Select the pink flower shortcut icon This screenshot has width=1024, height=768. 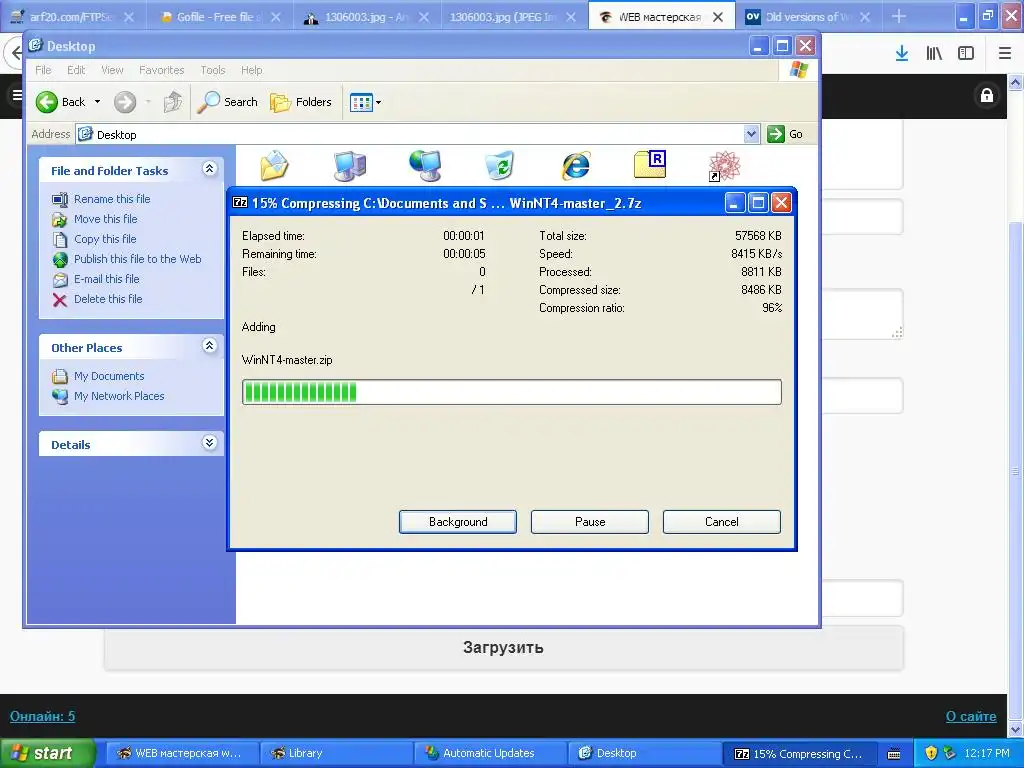[x=725, y=165]
